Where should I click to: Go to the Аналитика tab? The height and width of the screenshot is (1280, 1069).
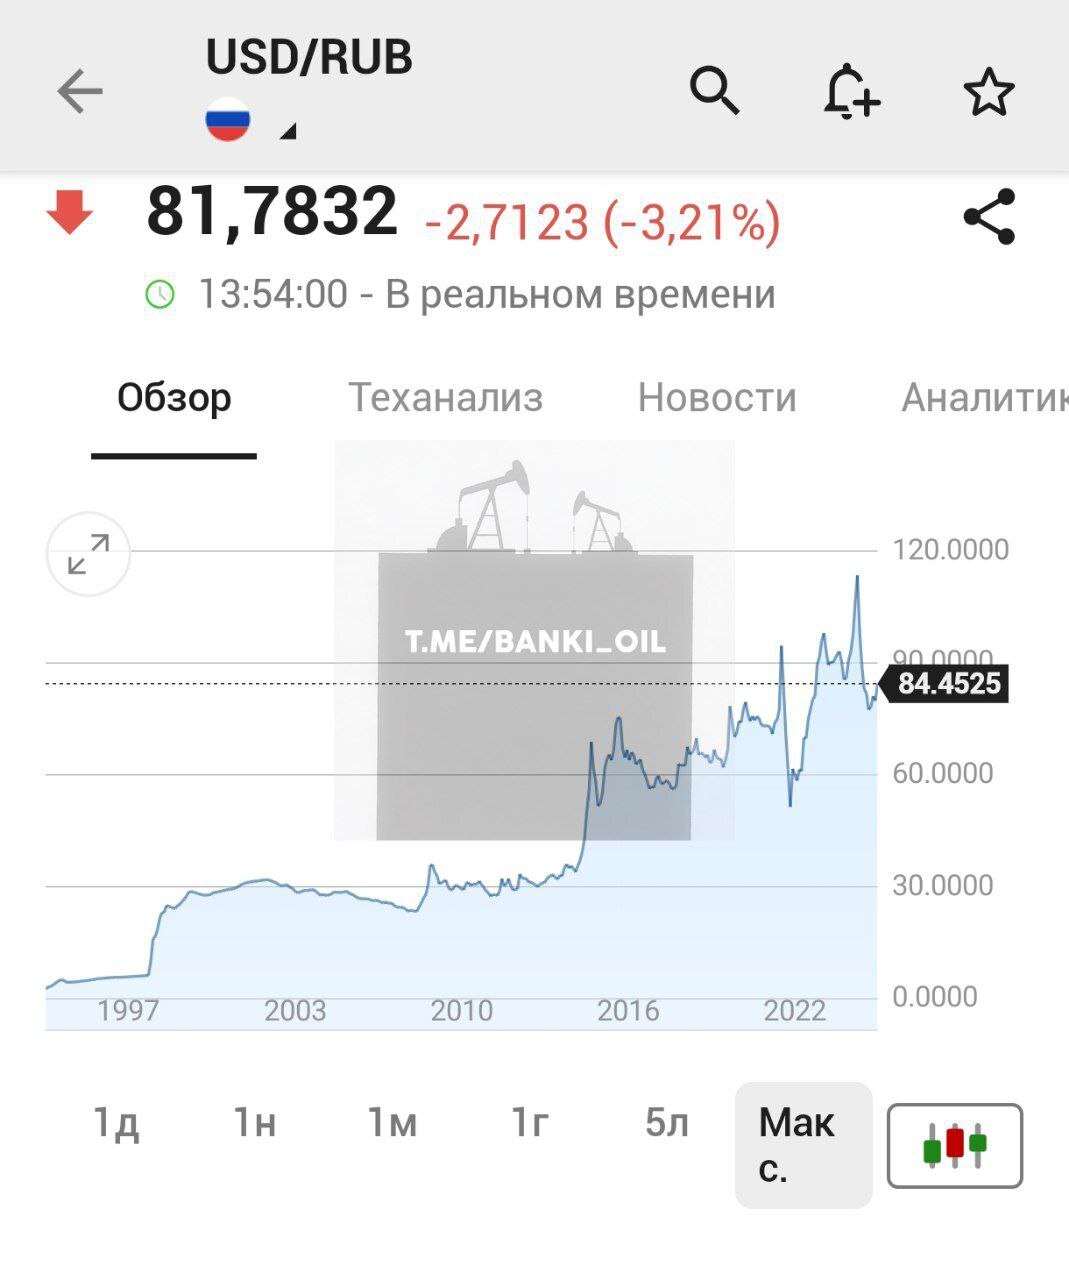coord(984,398)
